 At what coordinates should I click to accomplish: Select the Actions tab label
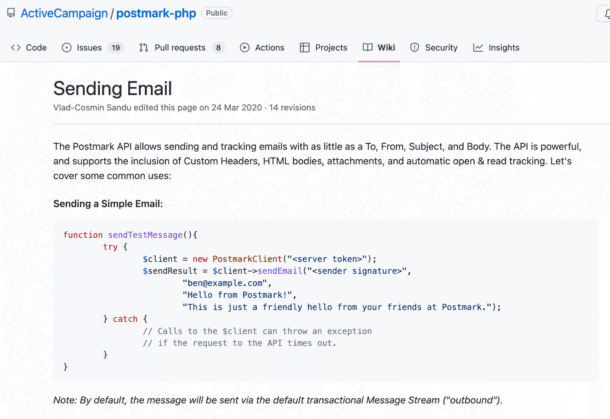point(269,47)
